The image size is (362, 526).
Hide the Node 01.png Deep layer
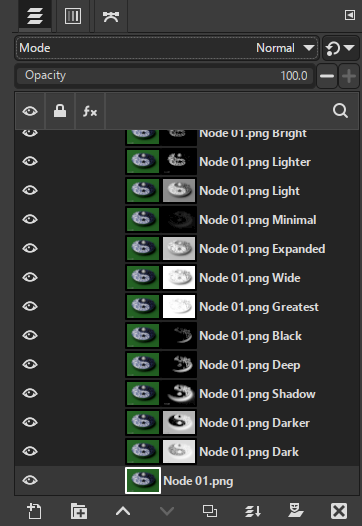click(30, 364)
